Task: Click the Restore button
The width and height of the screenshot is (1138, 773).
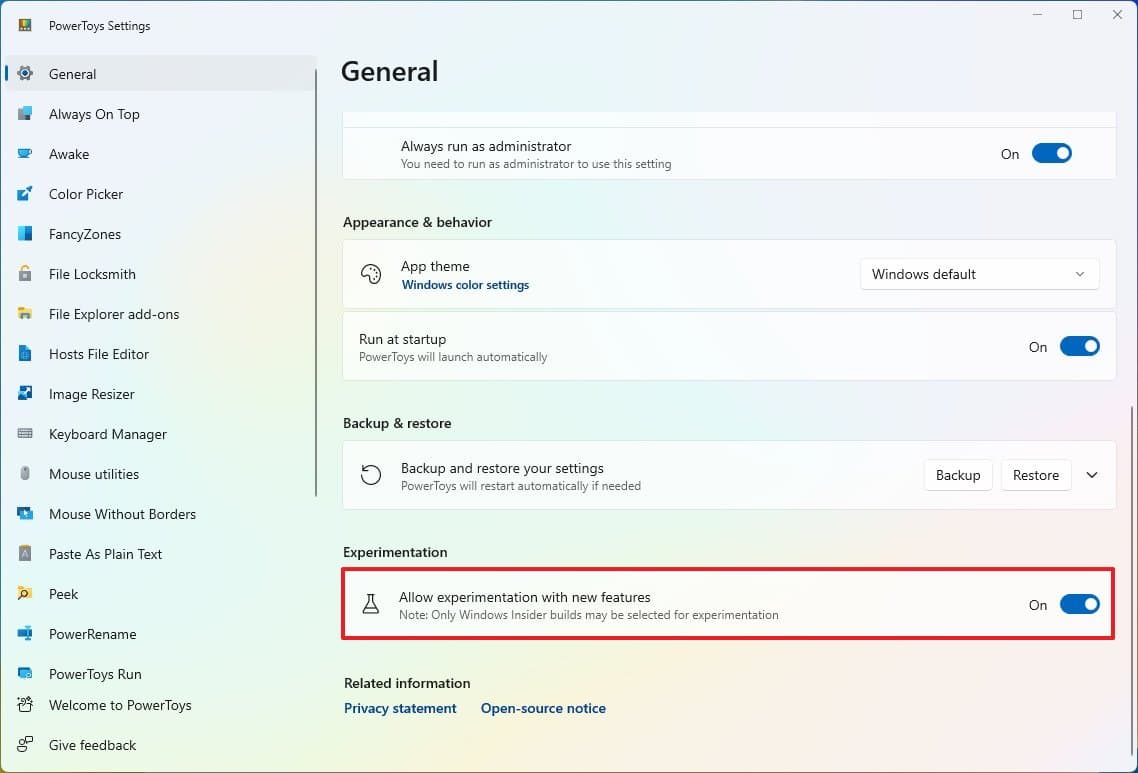Action: point(1035,475)
